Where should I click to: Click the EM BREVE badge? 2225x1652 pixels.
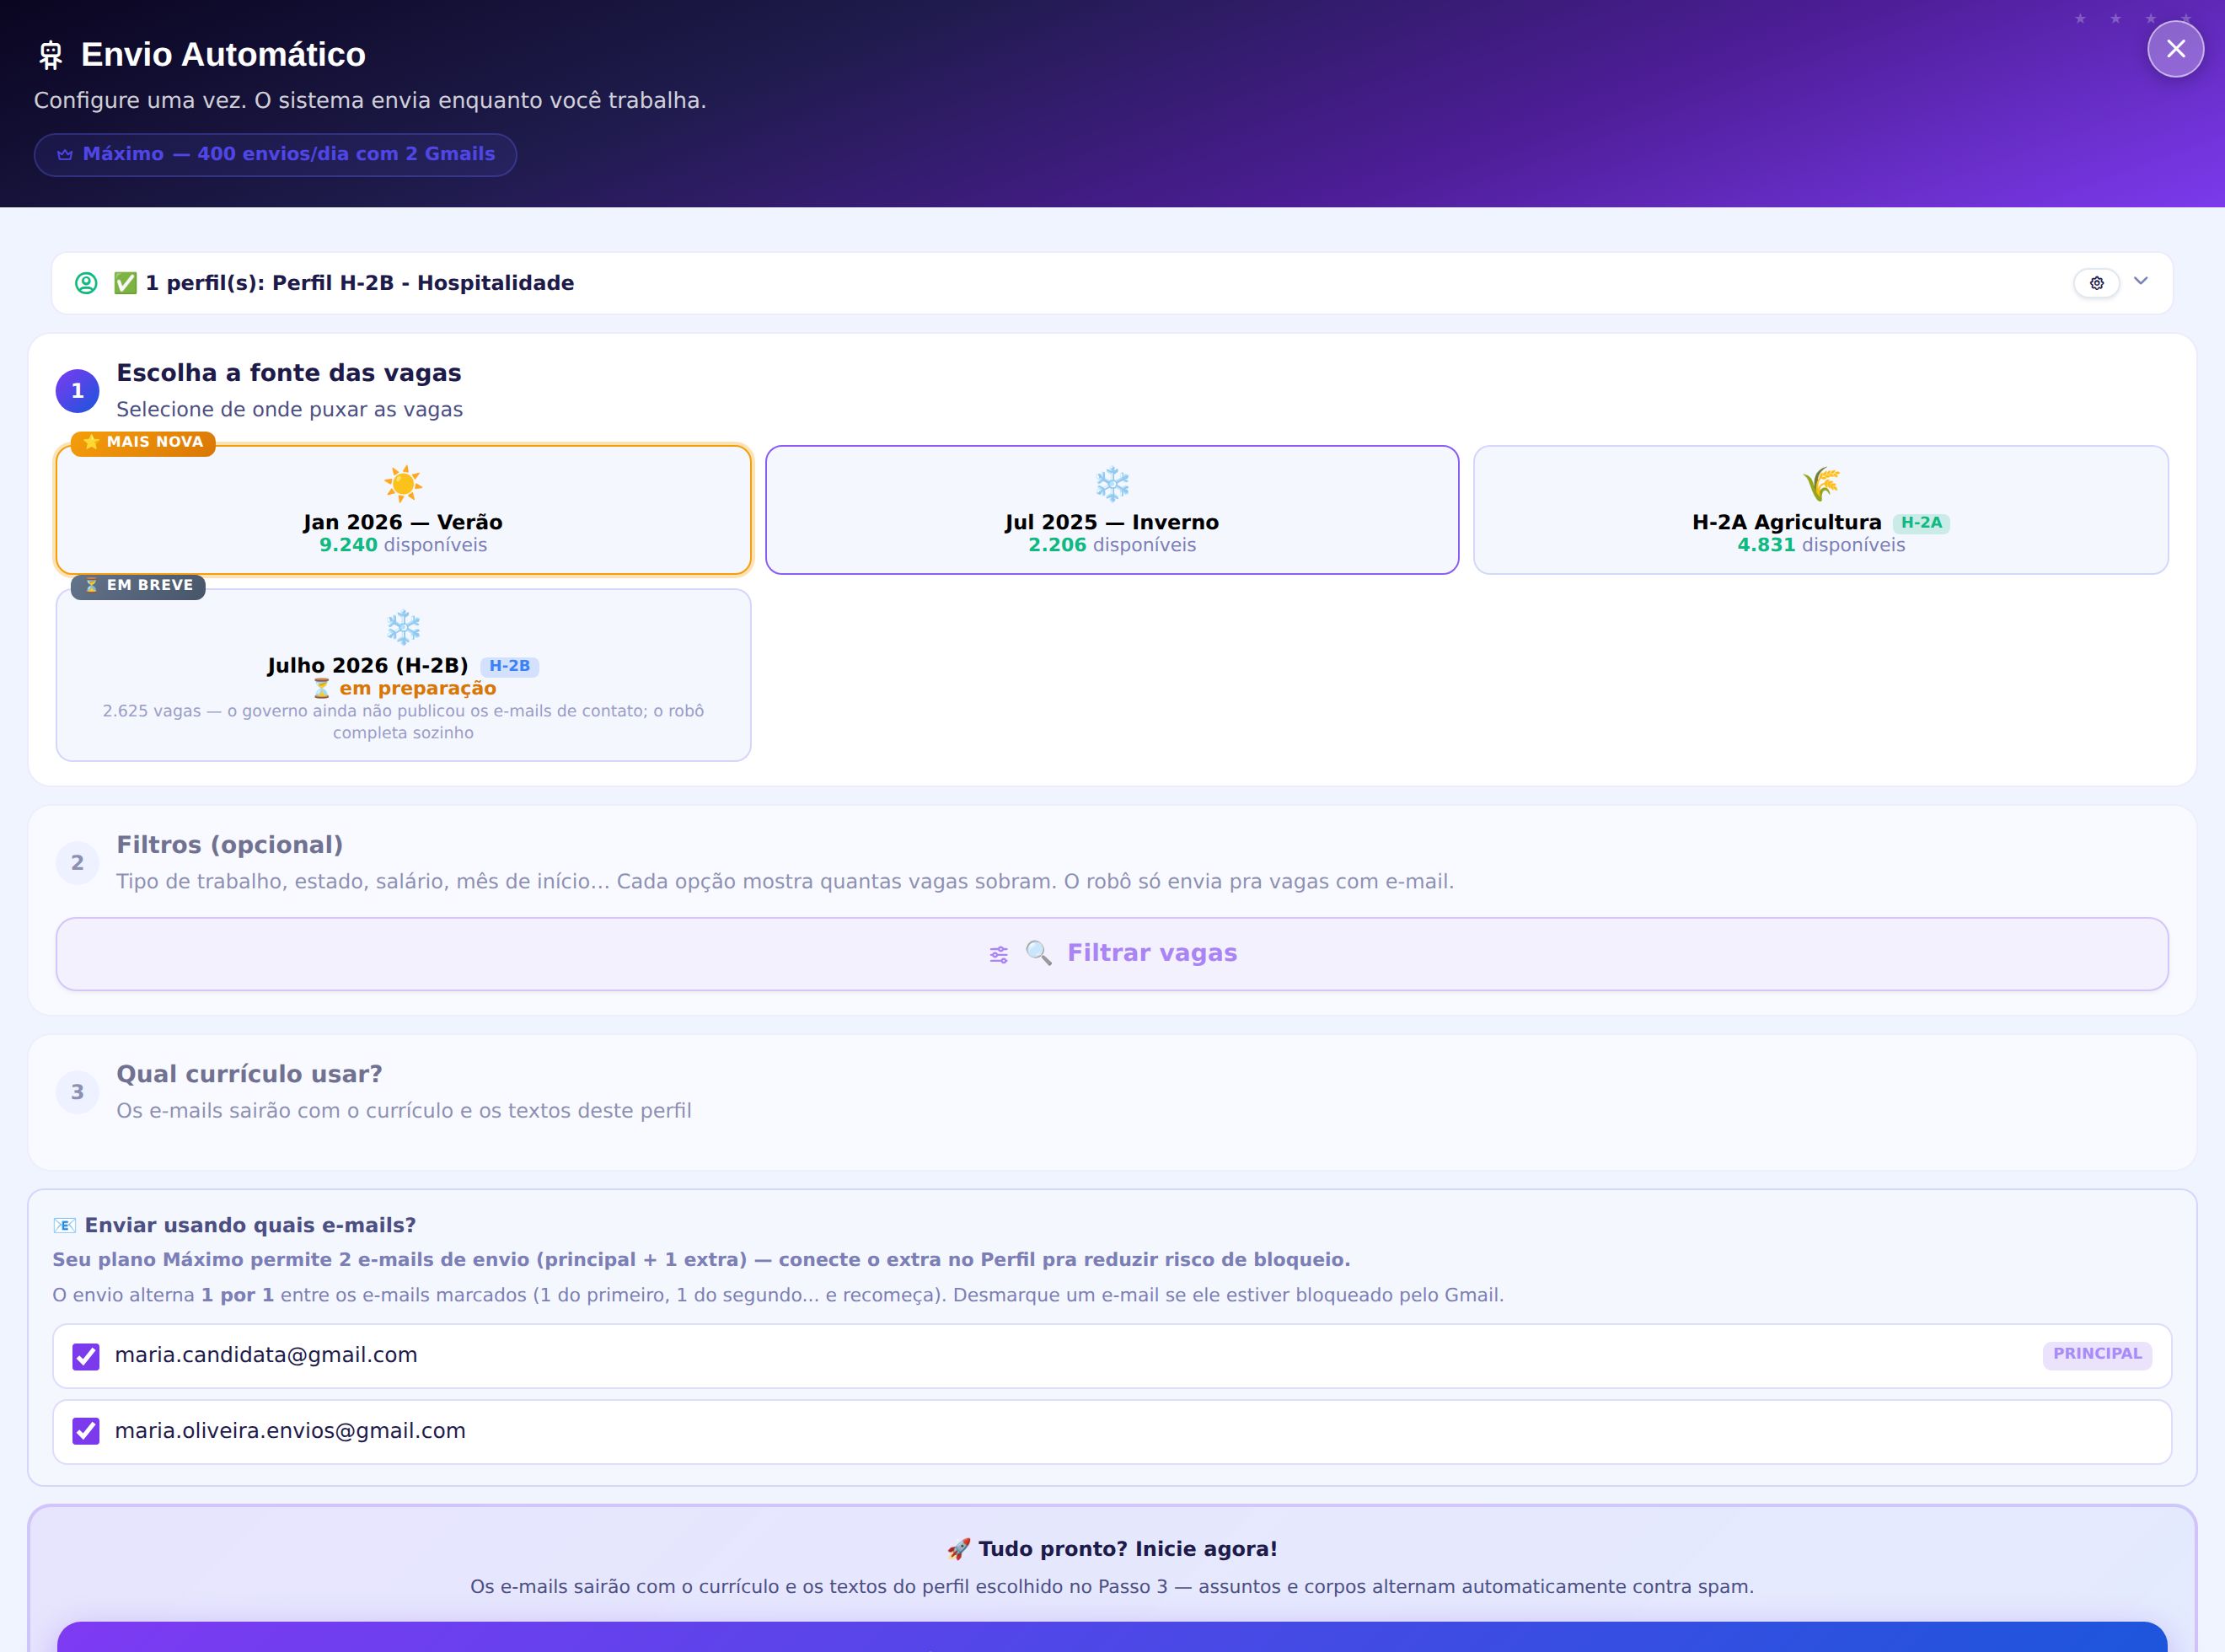(138, 586)
